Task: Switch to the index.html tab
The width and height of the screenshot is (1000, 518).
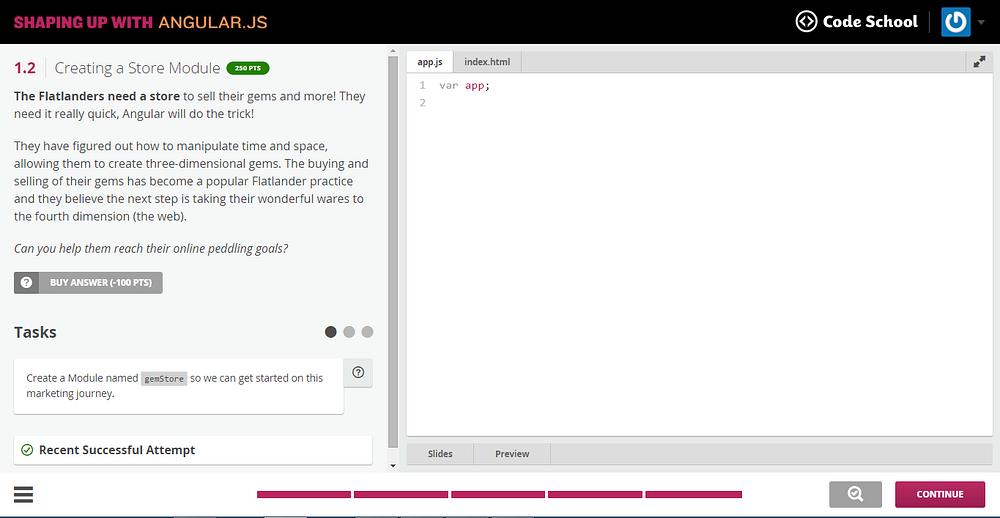Action: click(x=487, y=62)
